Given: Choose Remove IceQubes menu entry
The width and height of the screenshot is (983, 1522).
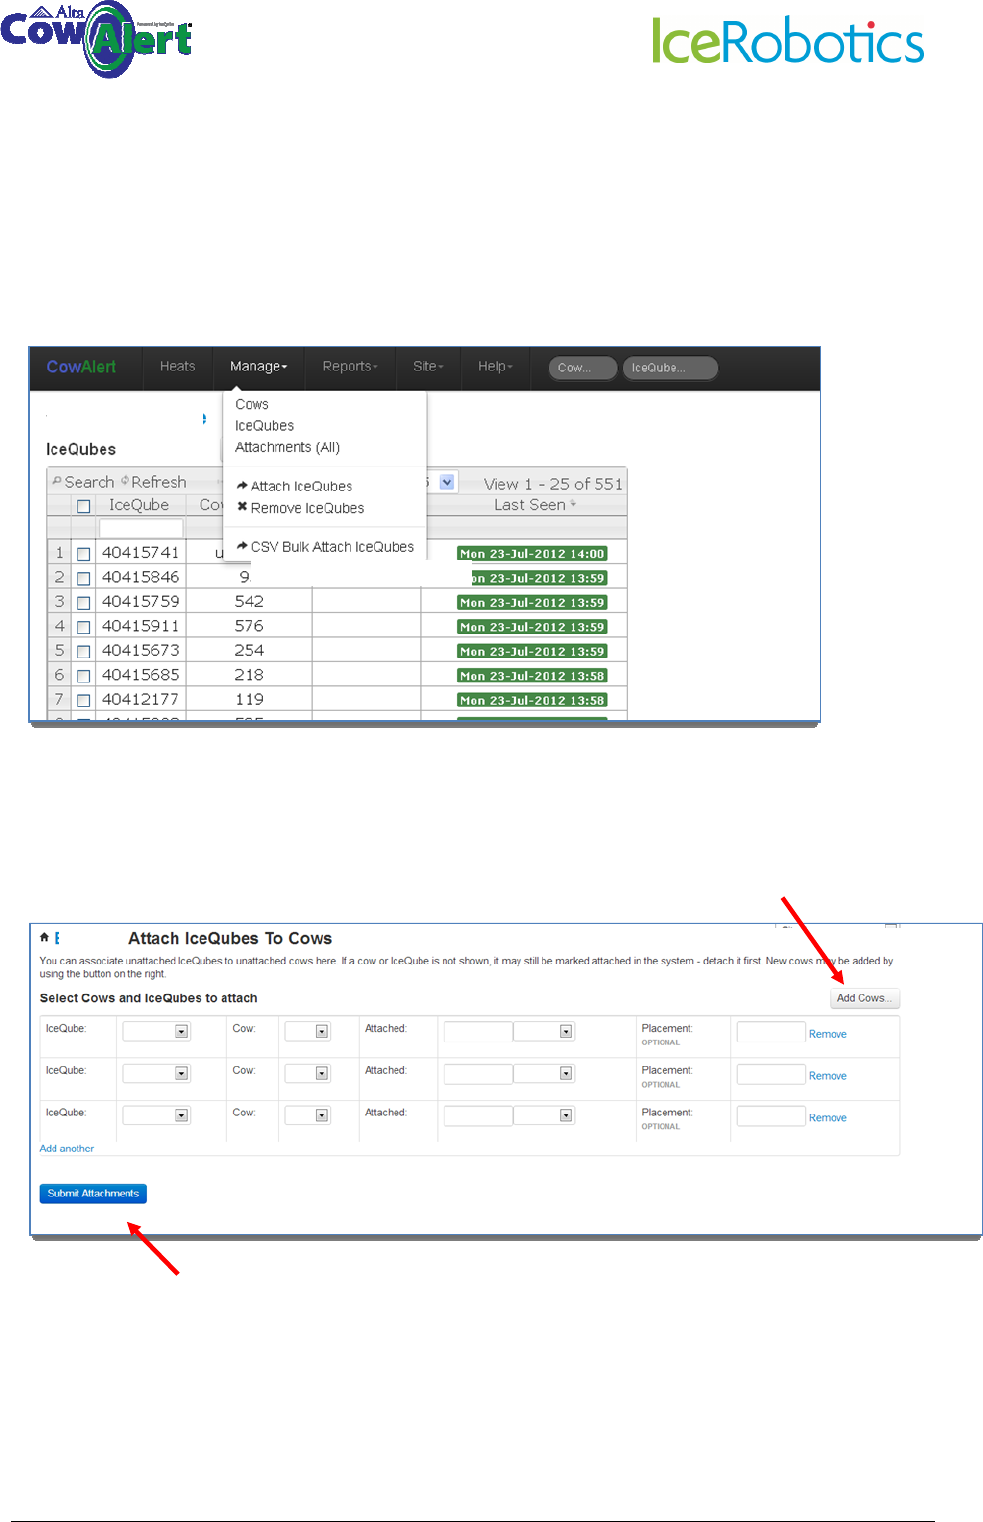Looking at the screenshot, I should [x=307, y=508].
